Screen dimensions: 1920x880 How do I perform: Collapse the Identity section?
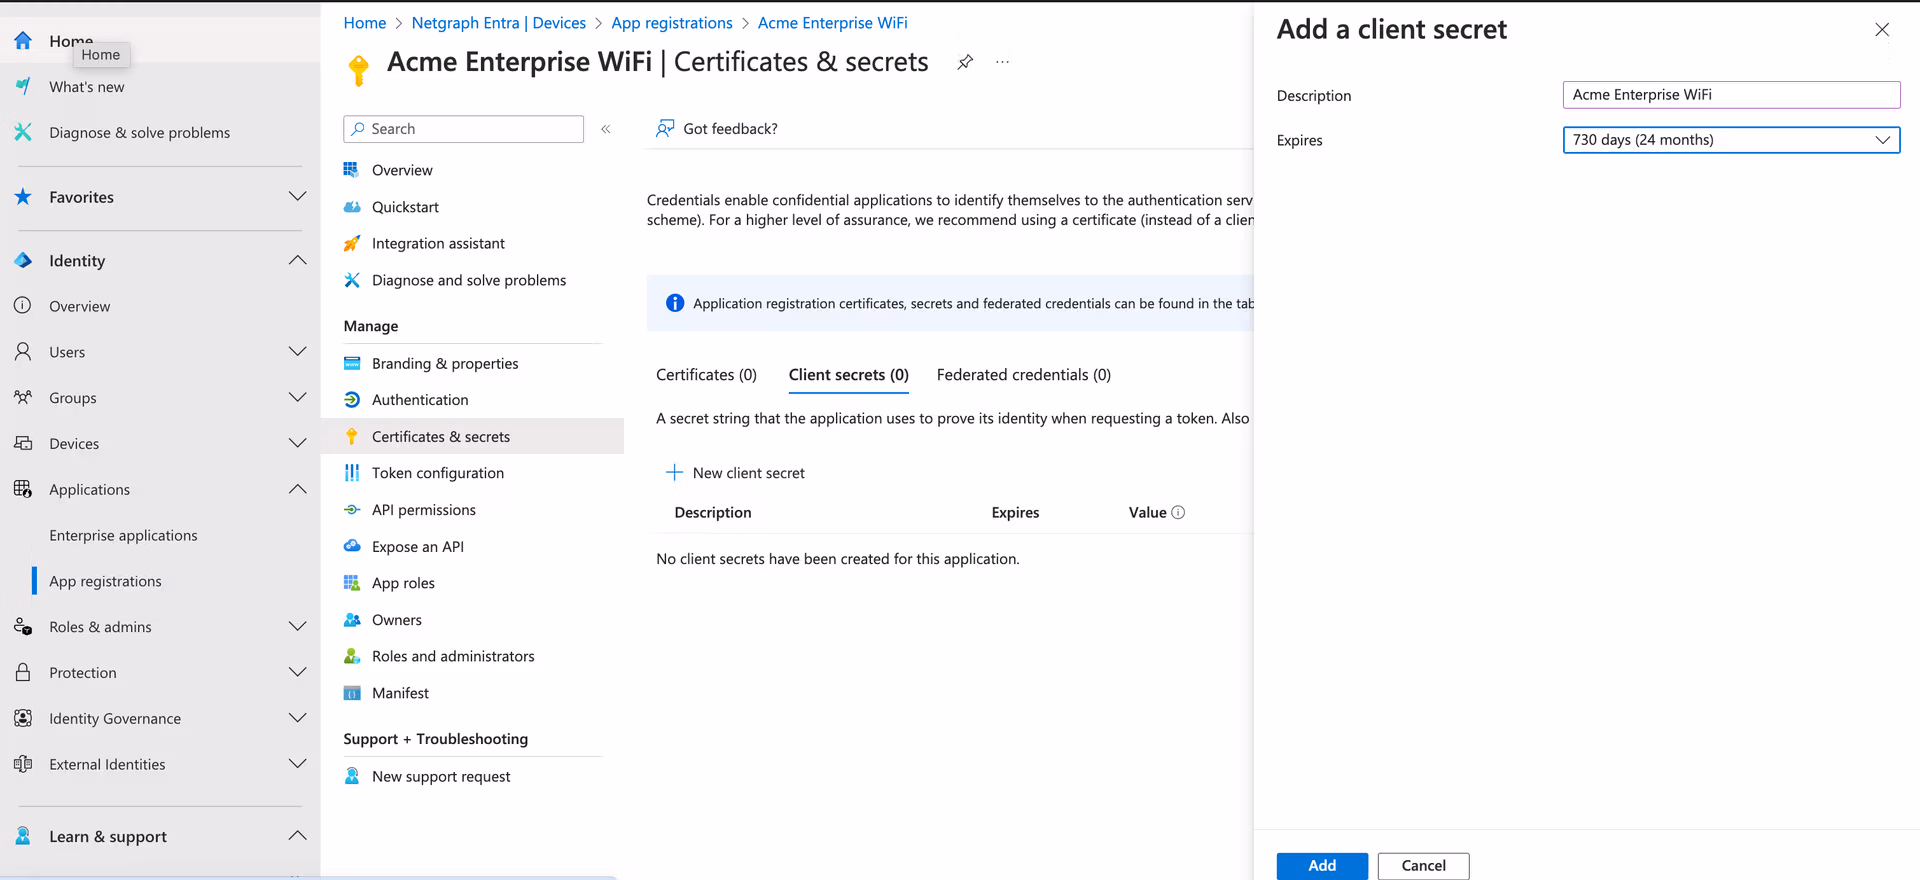click(297, 261)
